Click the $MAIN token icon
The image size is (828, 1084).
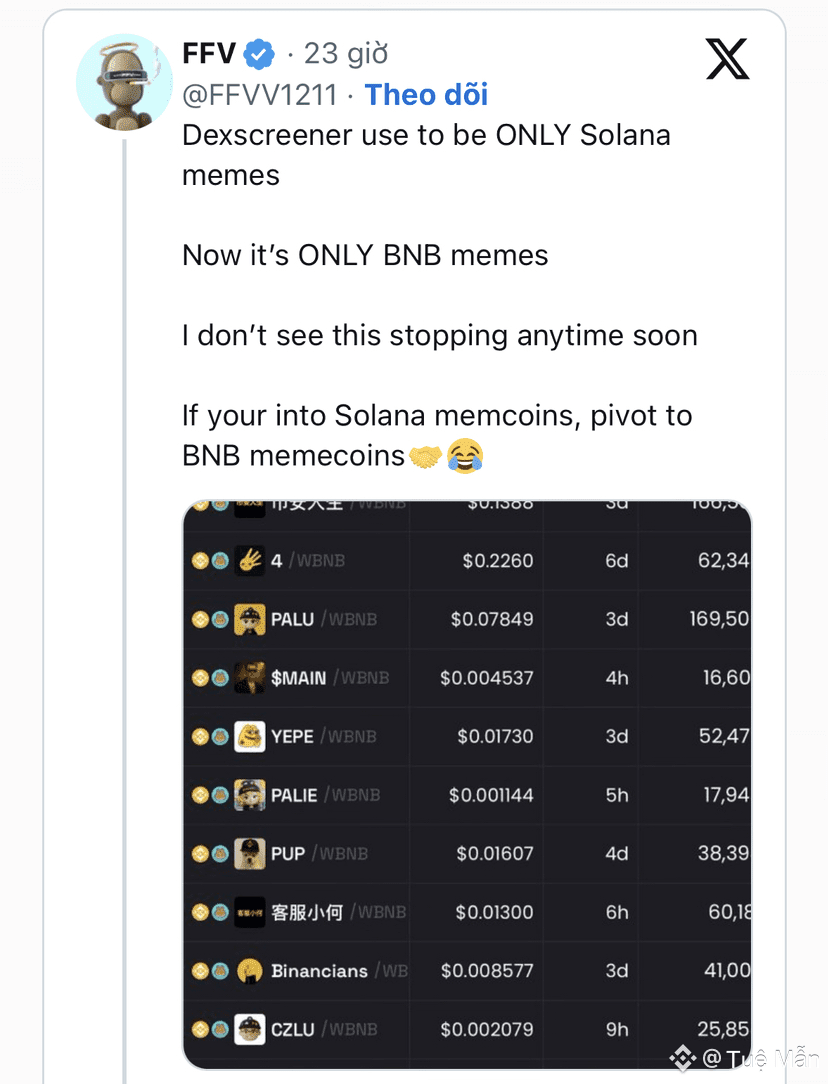click(x=249, y=678)
